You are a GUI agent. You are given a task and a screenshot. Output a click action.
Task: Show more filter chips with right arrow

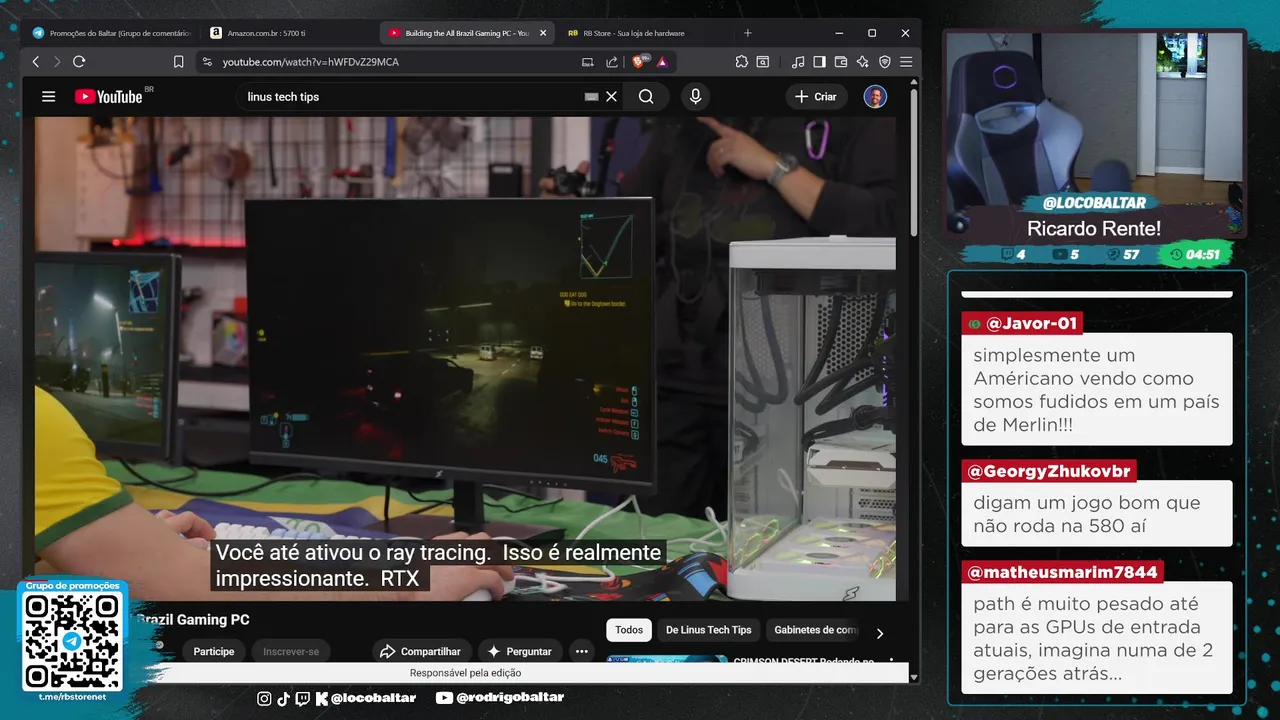coord(880,633)
